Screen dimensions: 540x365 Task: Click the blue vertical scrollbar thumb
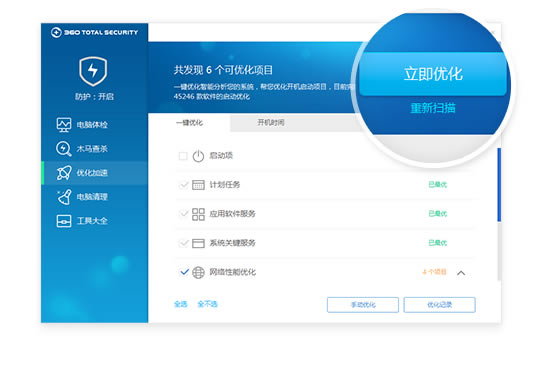499,185
